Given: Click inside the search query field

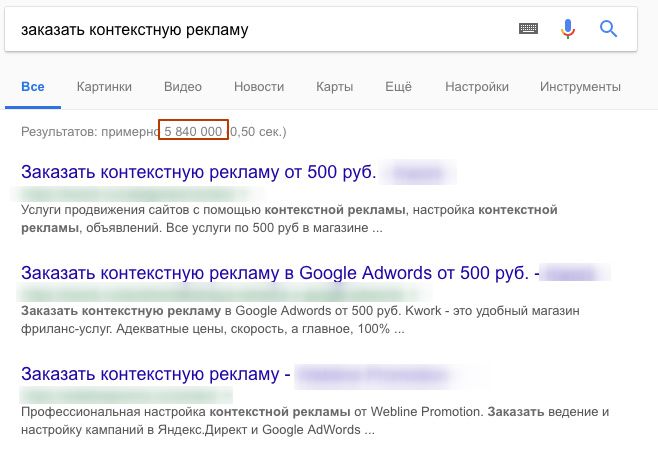Looking at the screenshot, I should 250,29.
